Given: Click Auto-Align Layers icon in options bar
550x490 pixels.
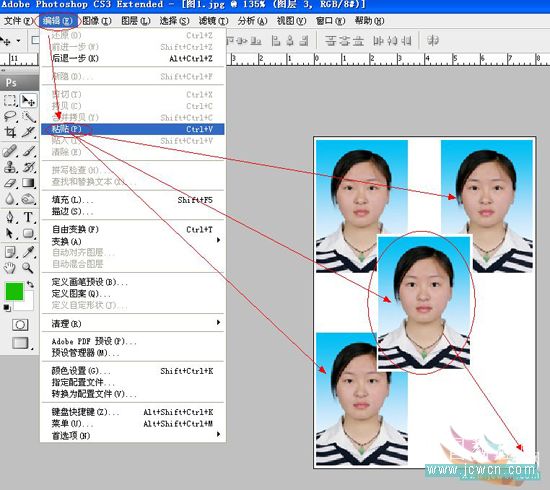Looking at the screenshot, I should [x=433, y=41].
